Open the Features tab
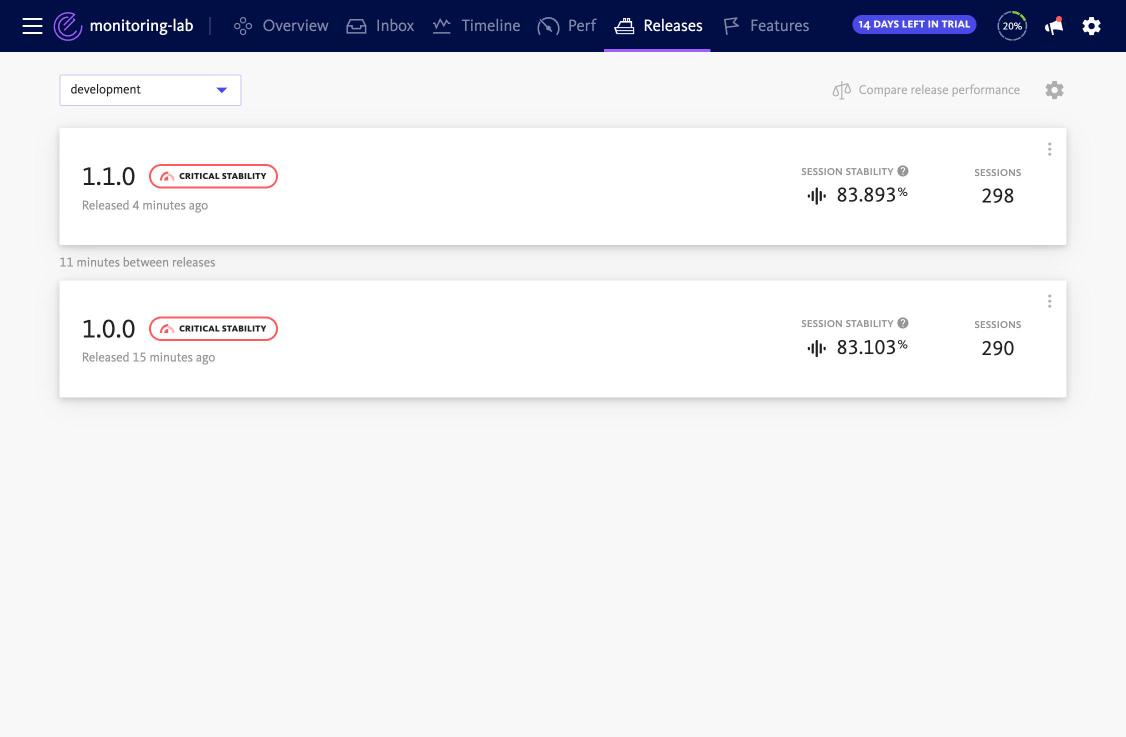Image resolution: width=1126 pixels, height=737 pixels. click(x=766, y=26)
